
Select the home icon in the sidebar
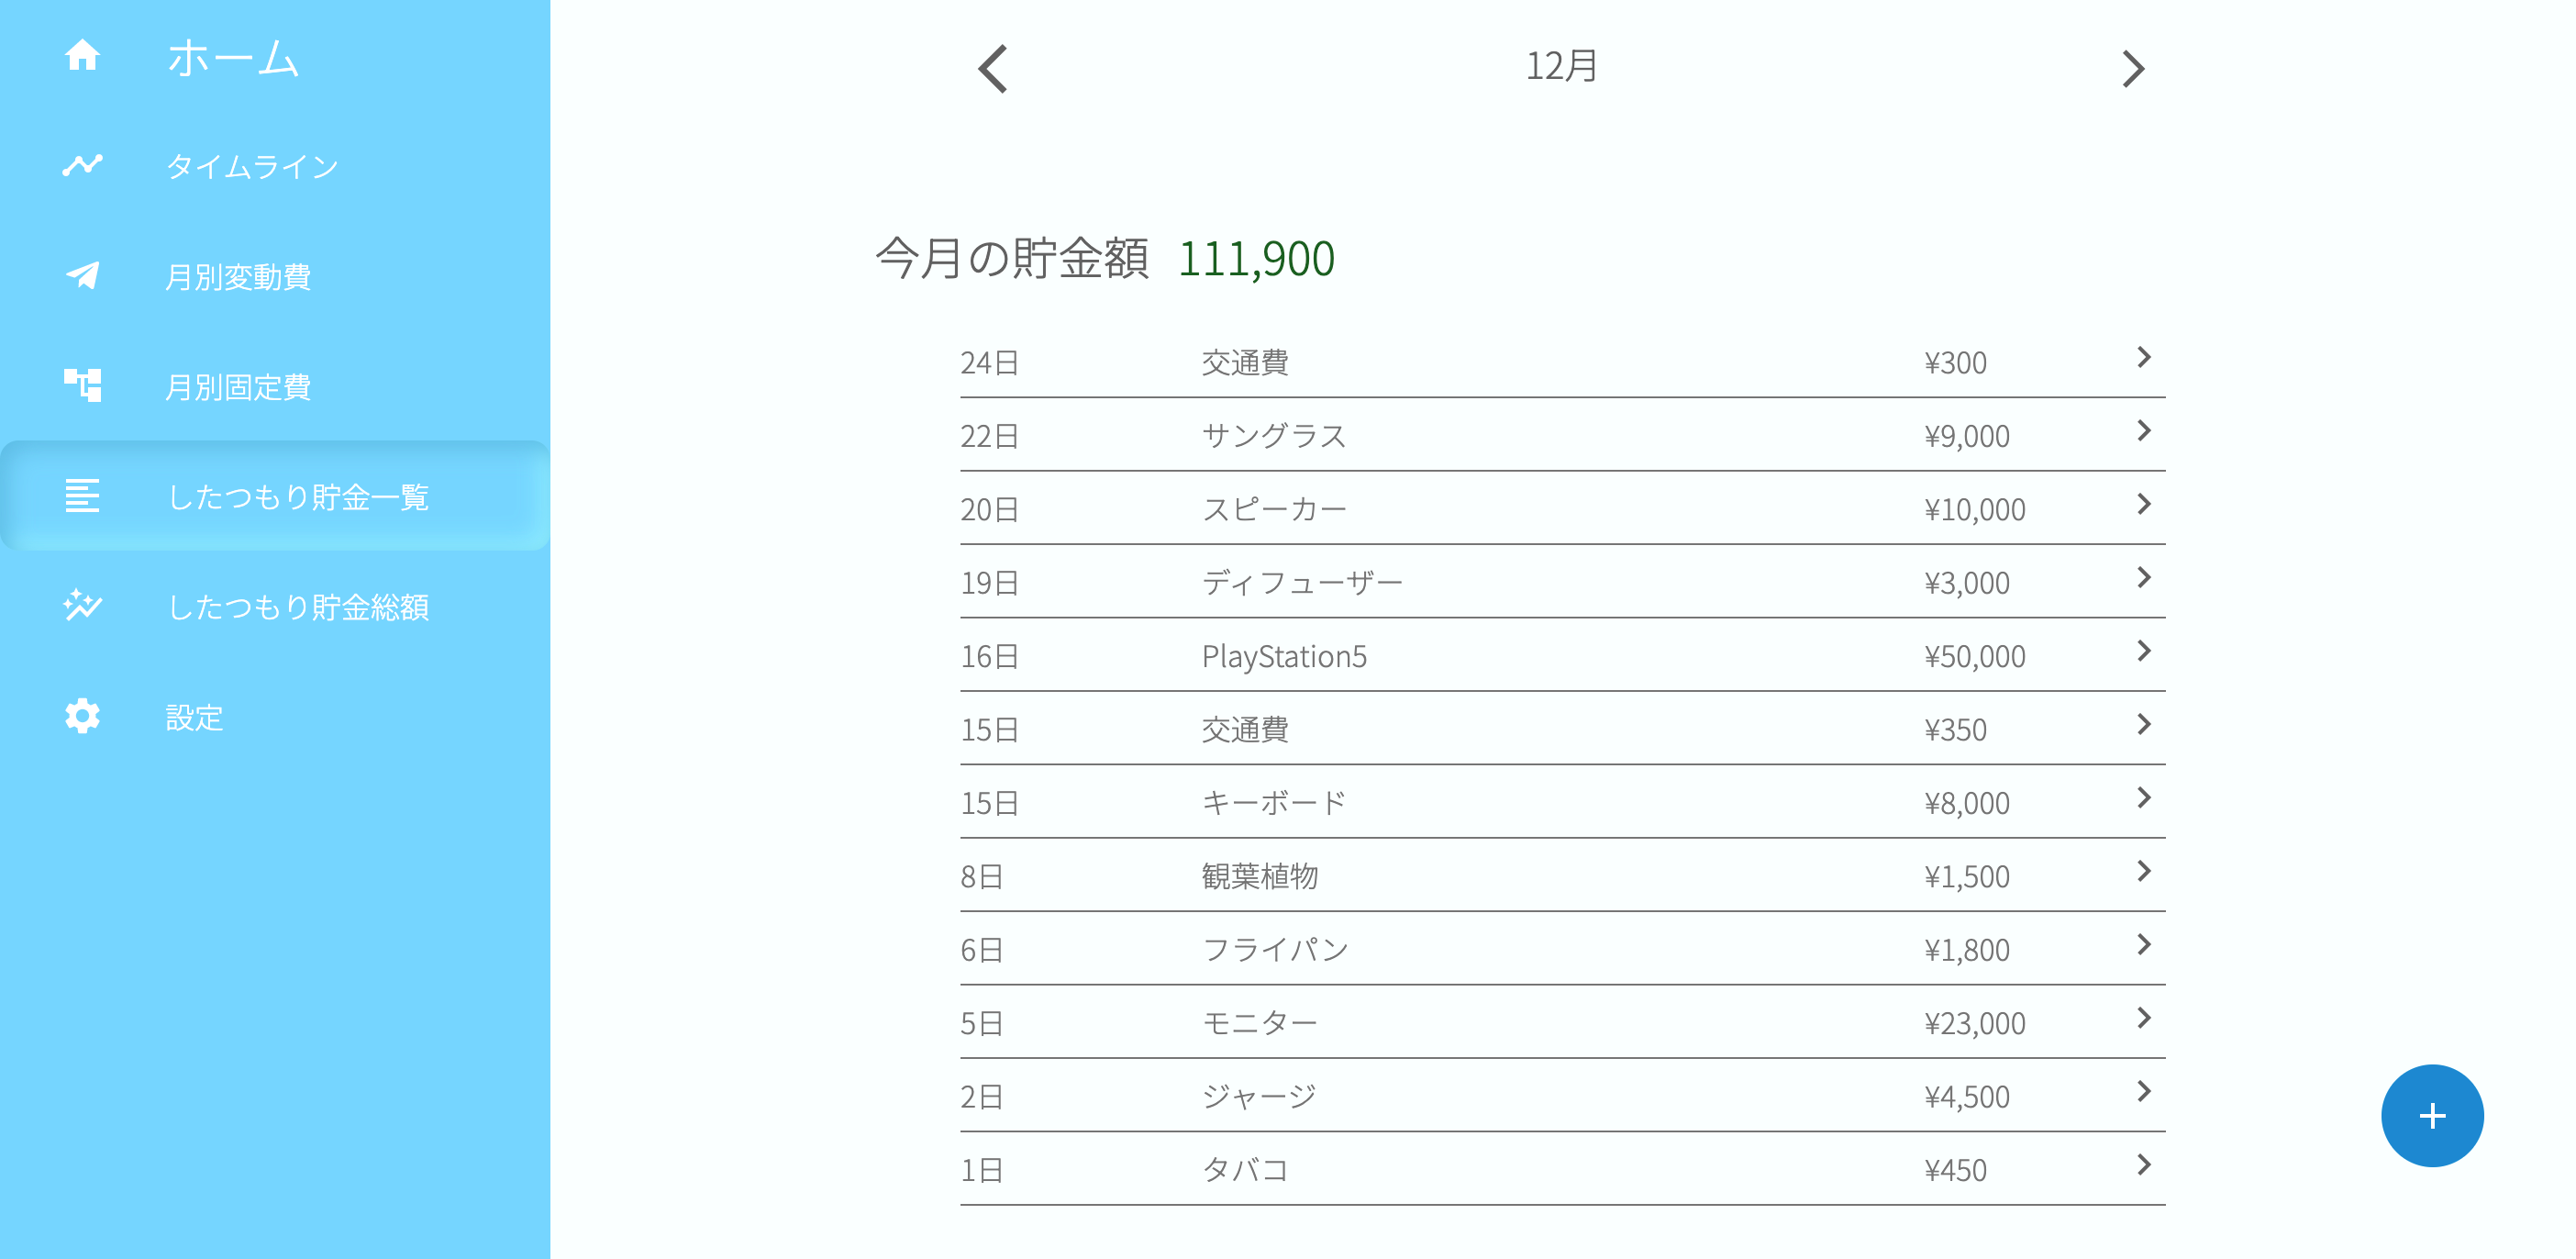[x=83, y=57]
